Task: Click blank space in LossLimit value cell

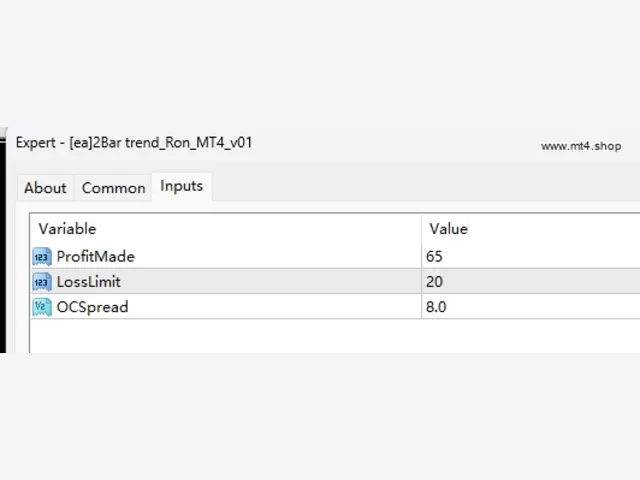Action: click(543, 282)
